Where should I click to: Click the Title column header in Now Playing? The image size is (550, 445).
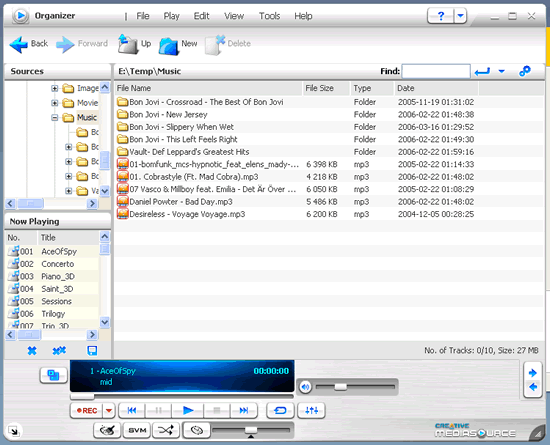[x=68, y=238]
